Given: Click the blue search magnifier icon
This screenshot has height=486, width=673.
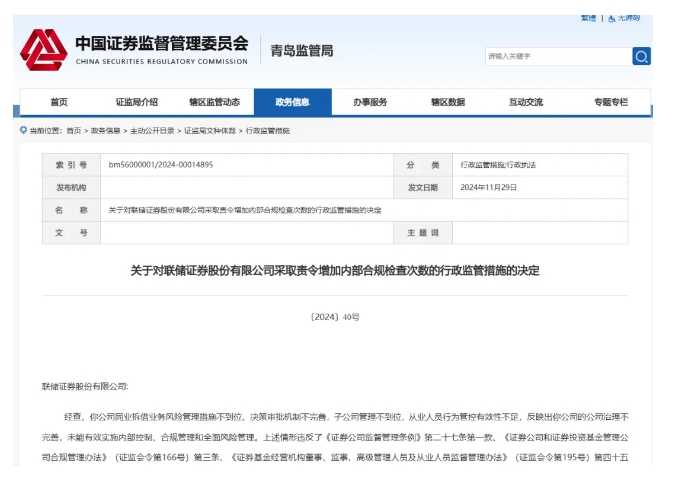Looking at the screenshot, I should (641, 56).
